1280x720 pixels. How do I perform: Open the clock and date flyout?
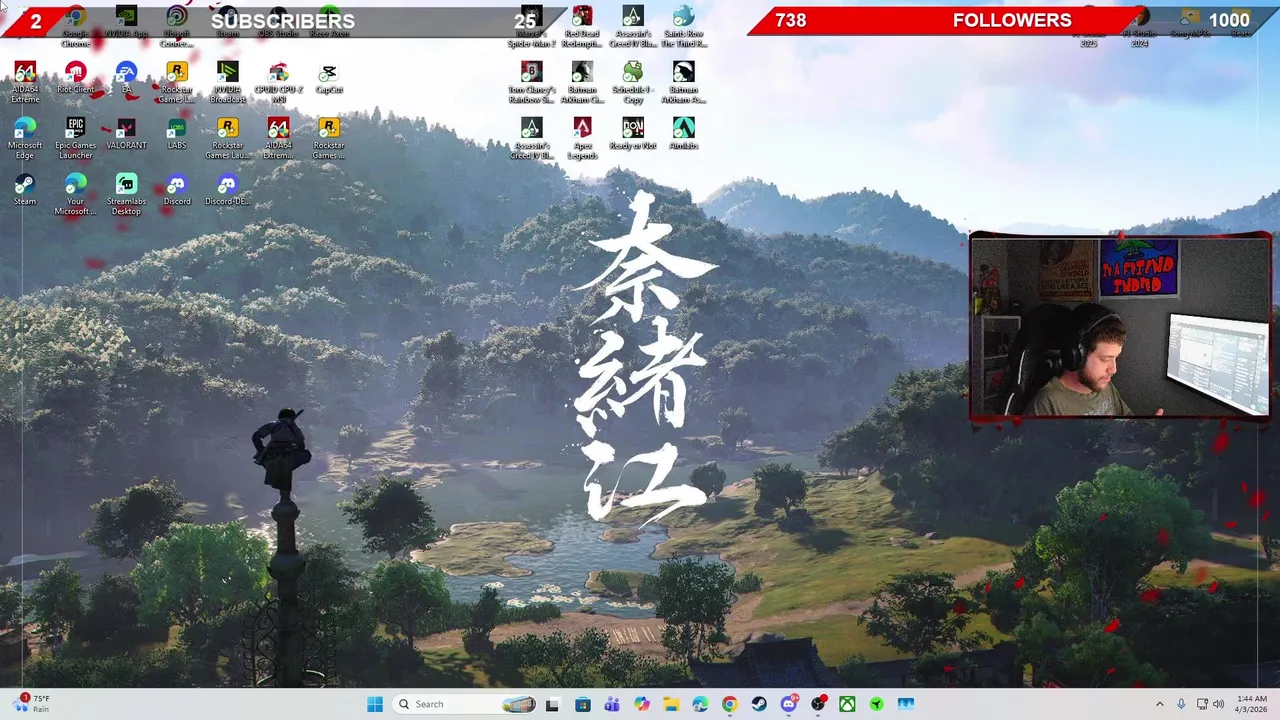click(x=1252, y=704)
